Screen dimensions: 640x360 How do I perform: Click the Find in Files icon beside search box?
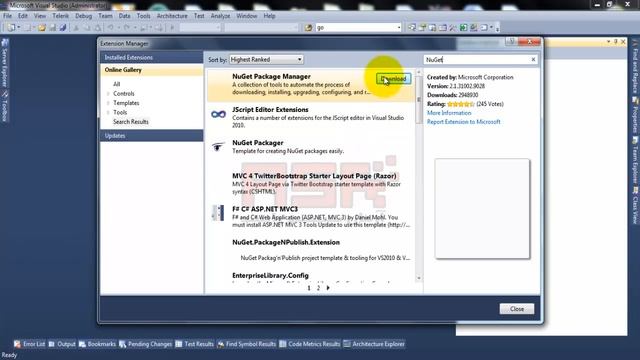(x=309, y=28)
